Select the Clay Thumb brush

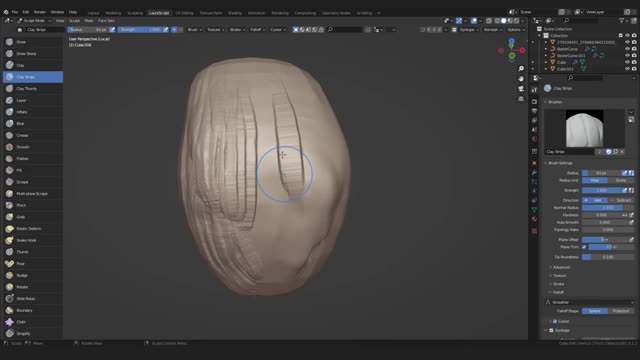point(33,89)
